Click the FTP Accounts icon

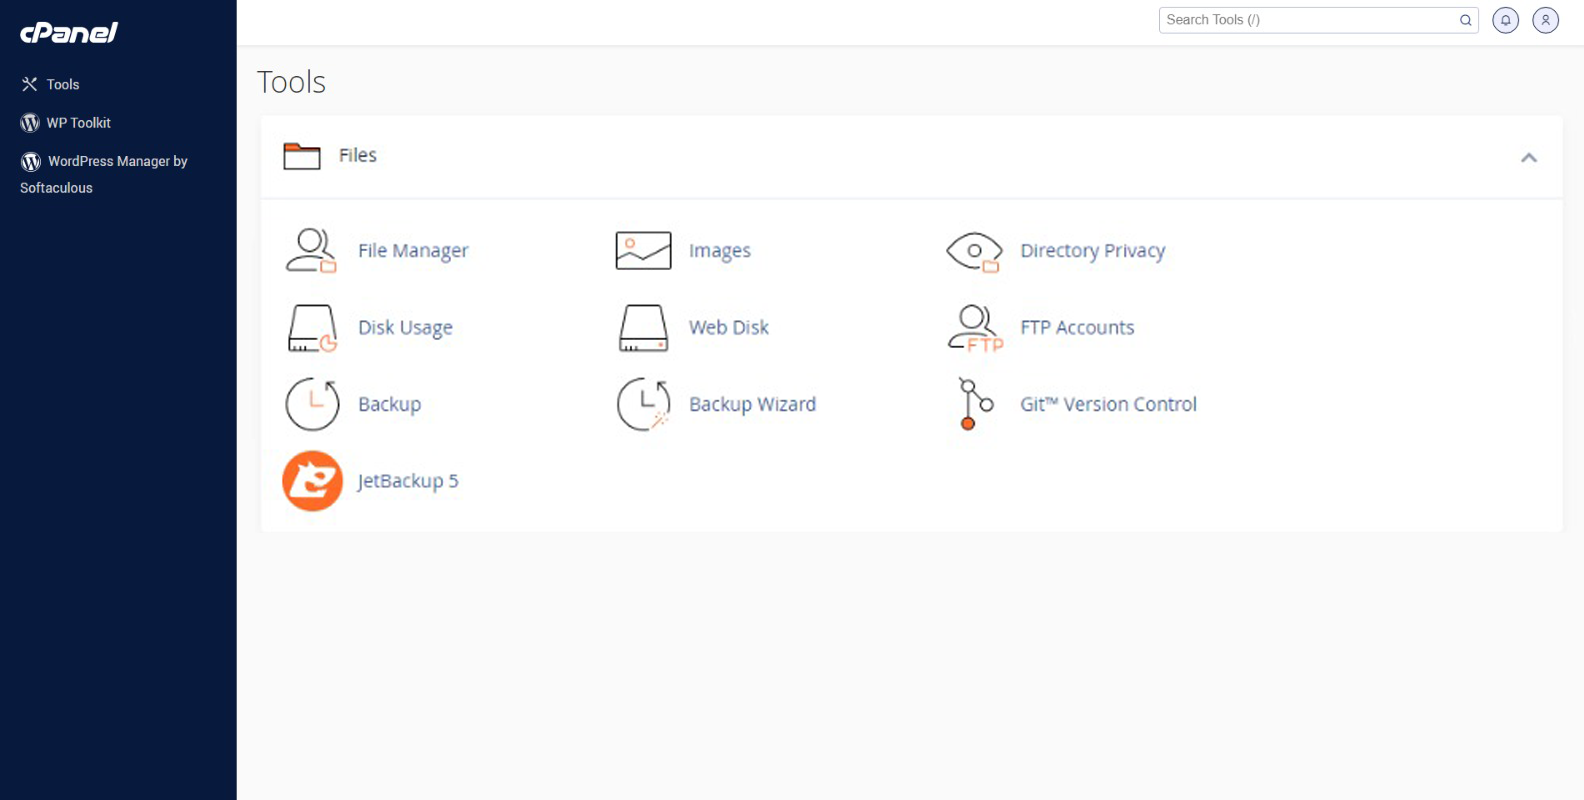tap(974, 328)
